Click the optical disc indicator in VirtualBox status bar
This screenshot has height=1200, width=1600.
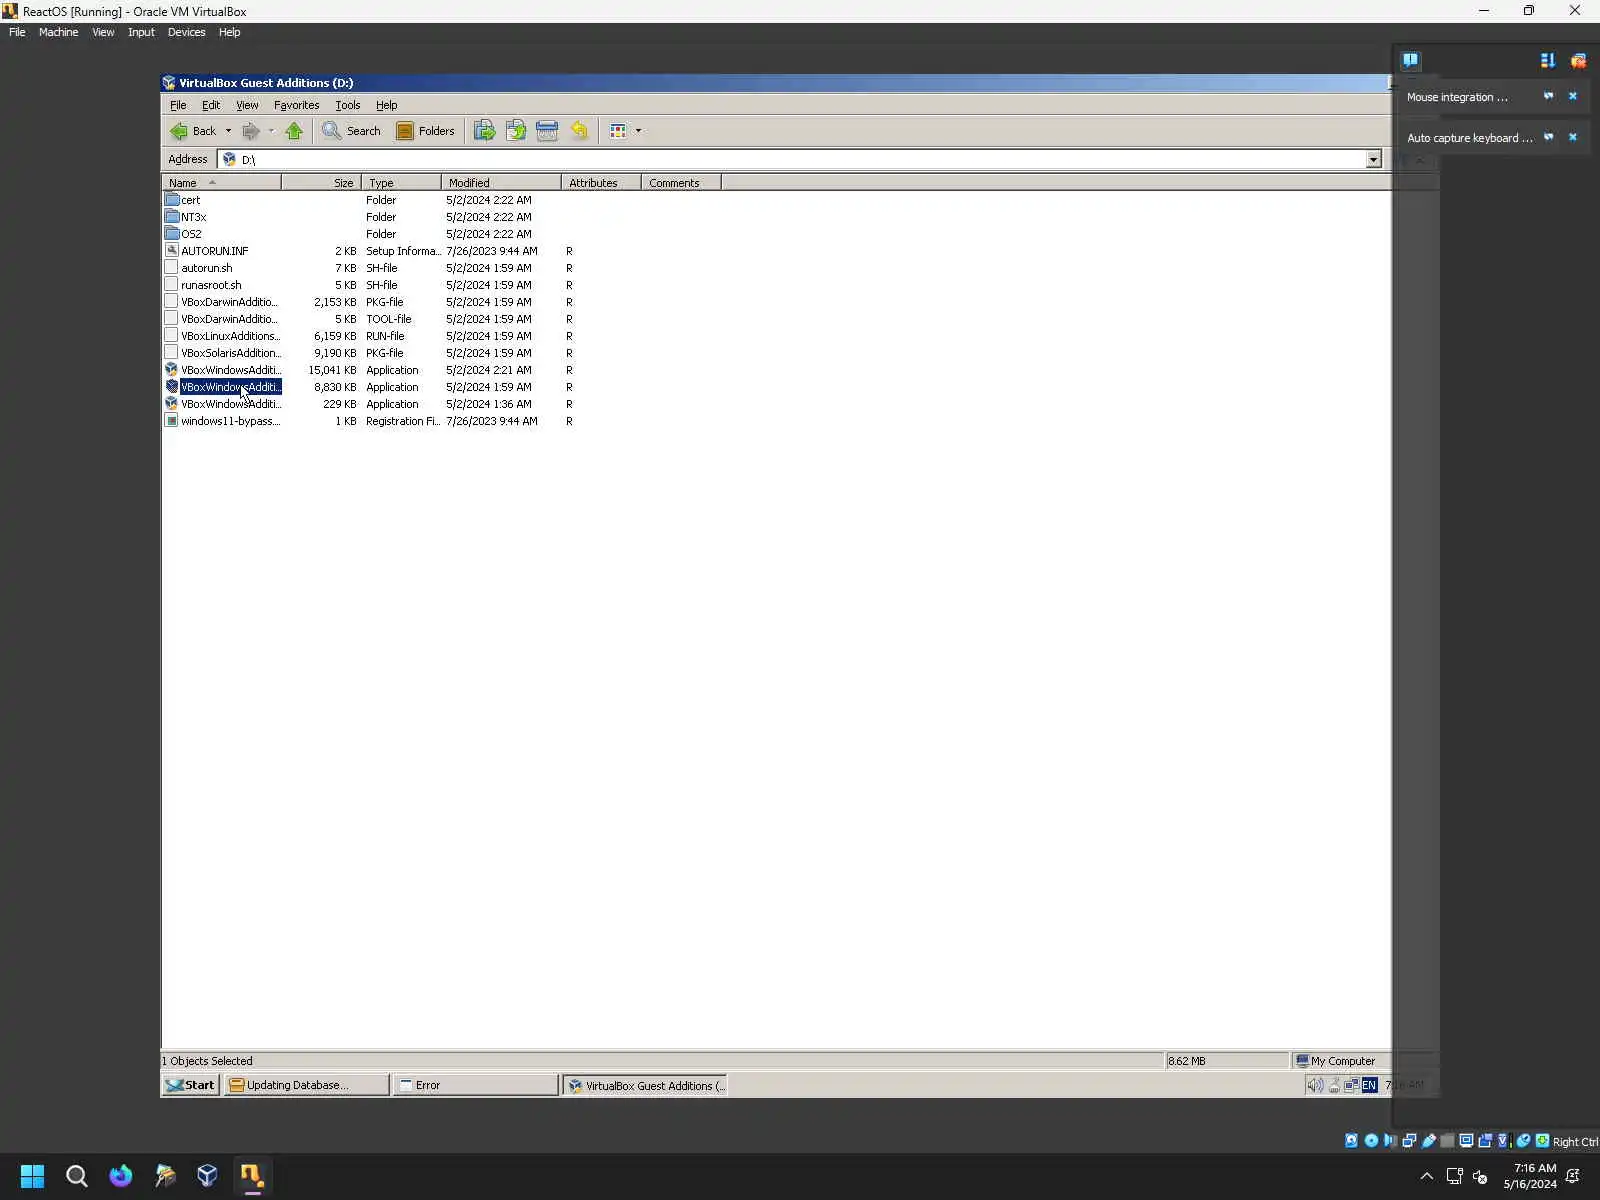pos(1371,1141)
